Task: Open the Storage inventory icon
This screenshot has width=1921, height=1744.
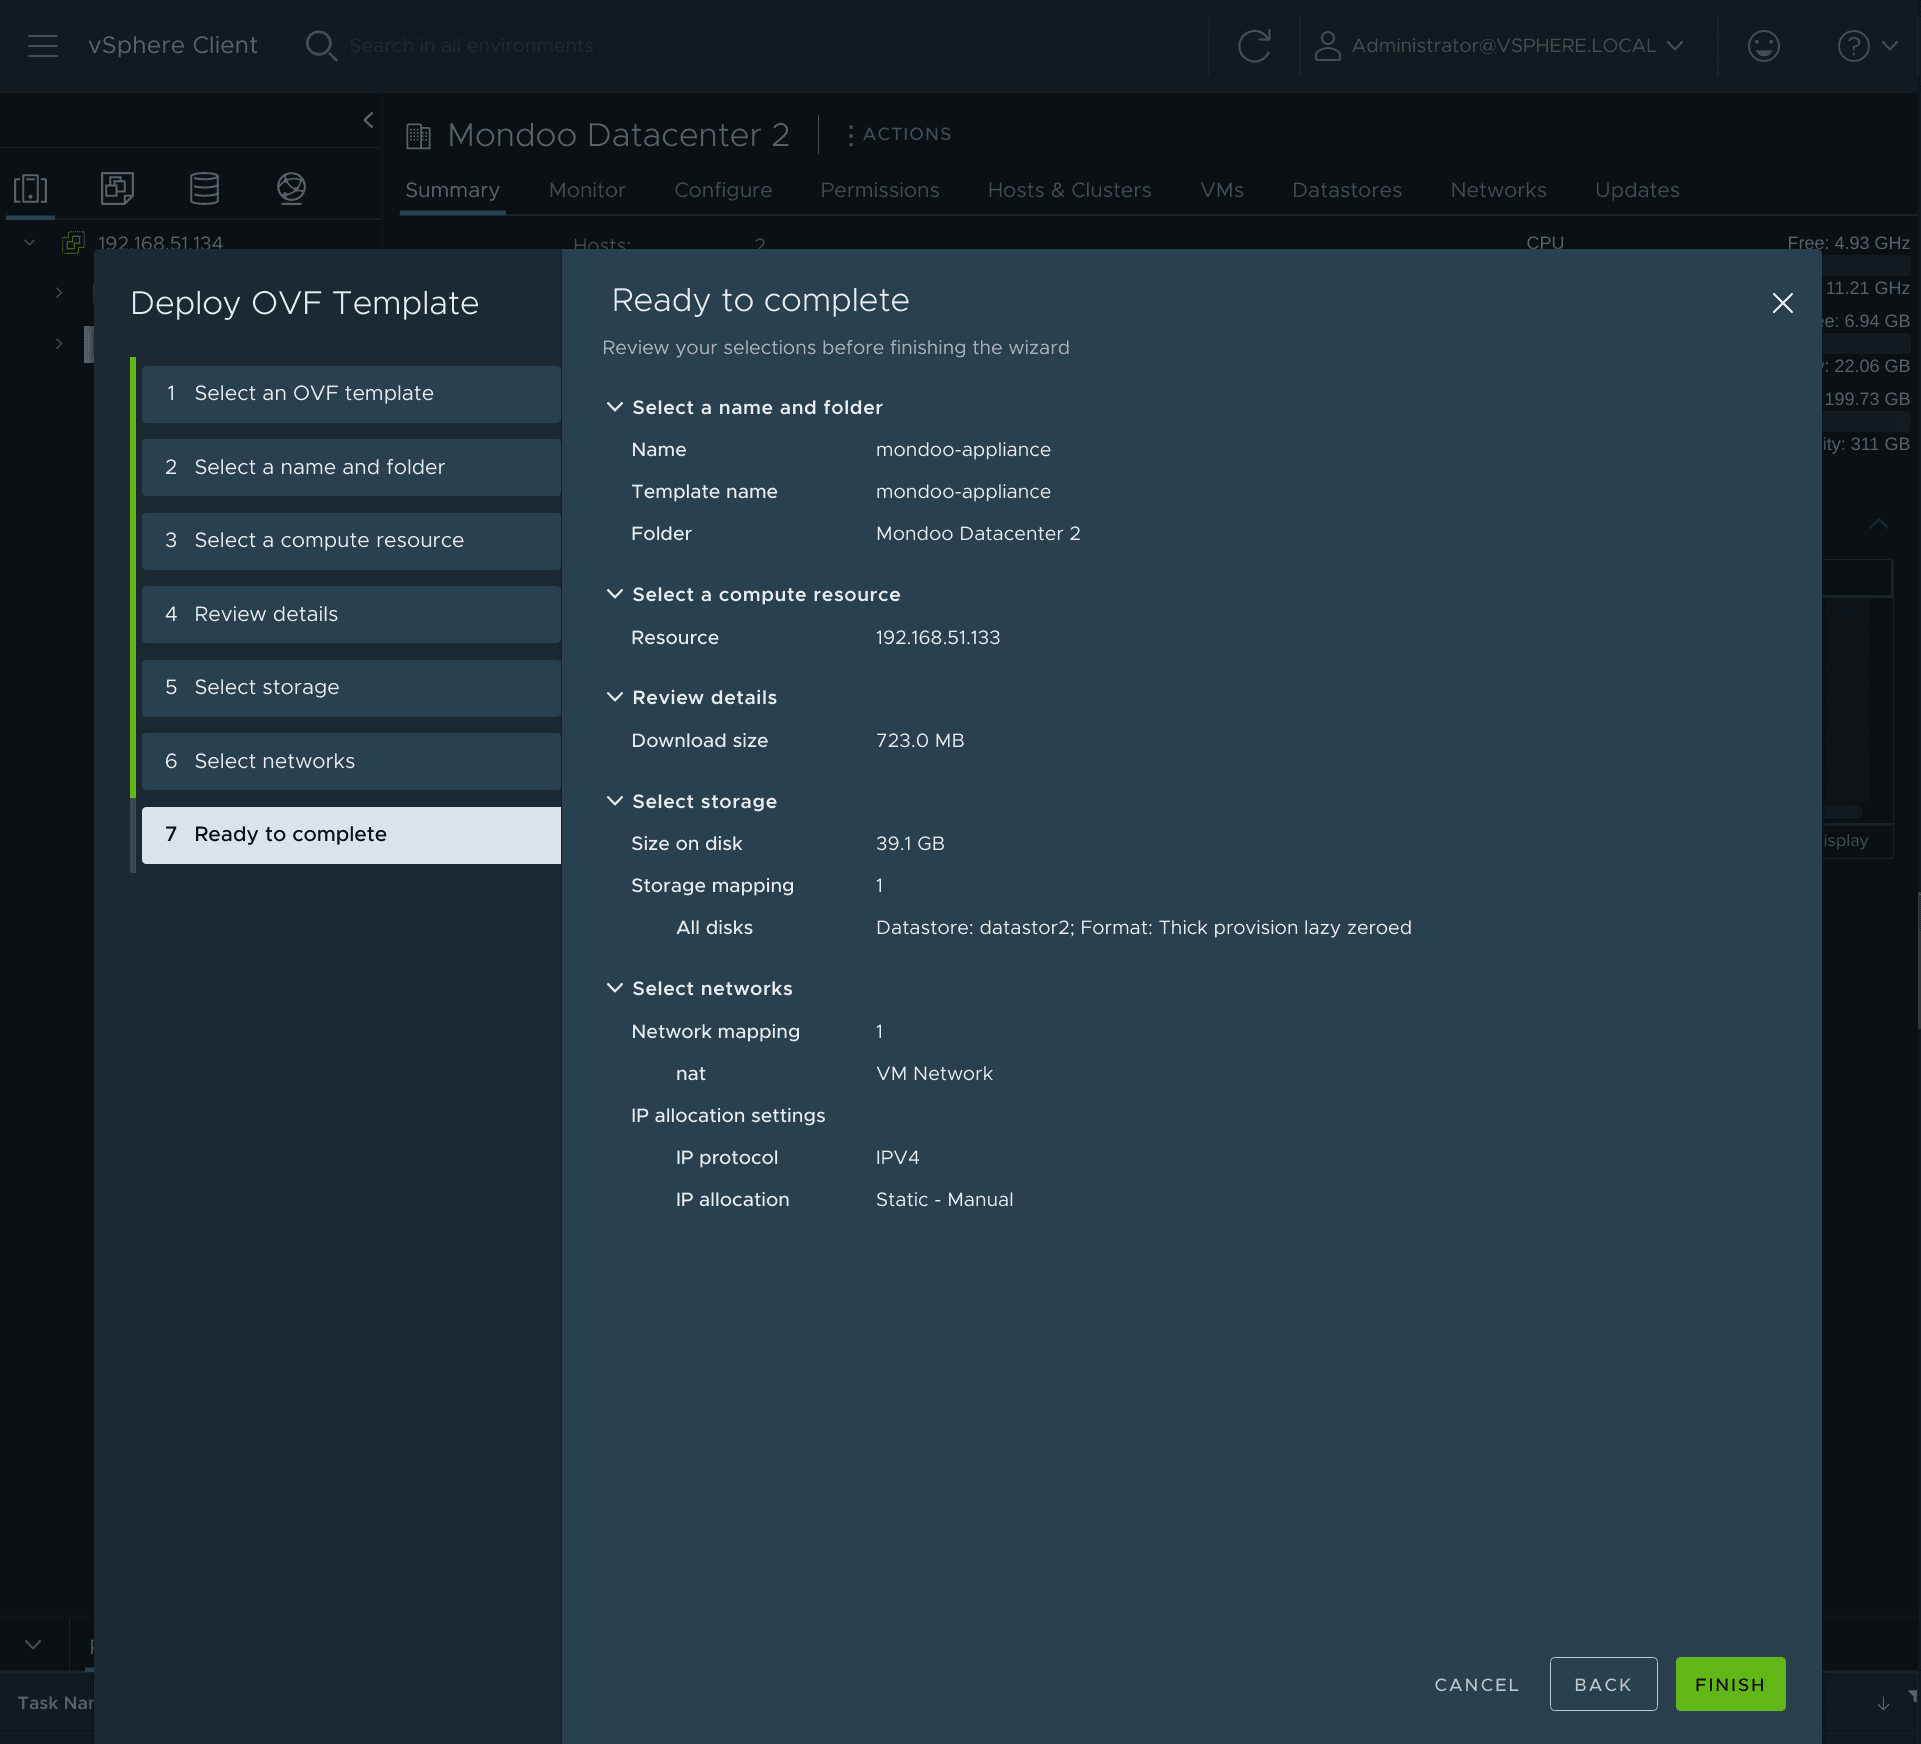Action: (x=204, y=188)
